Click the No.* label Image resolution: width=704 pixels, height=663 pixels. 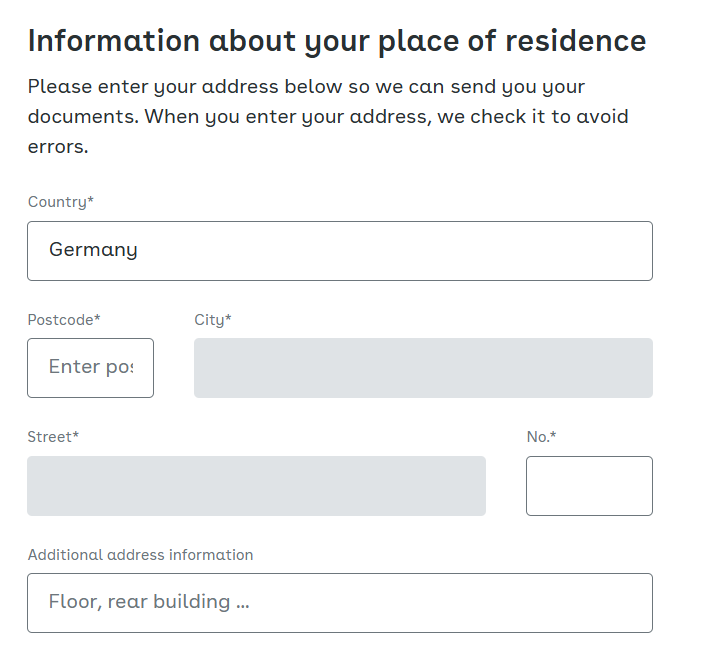(x=541, y=437)
